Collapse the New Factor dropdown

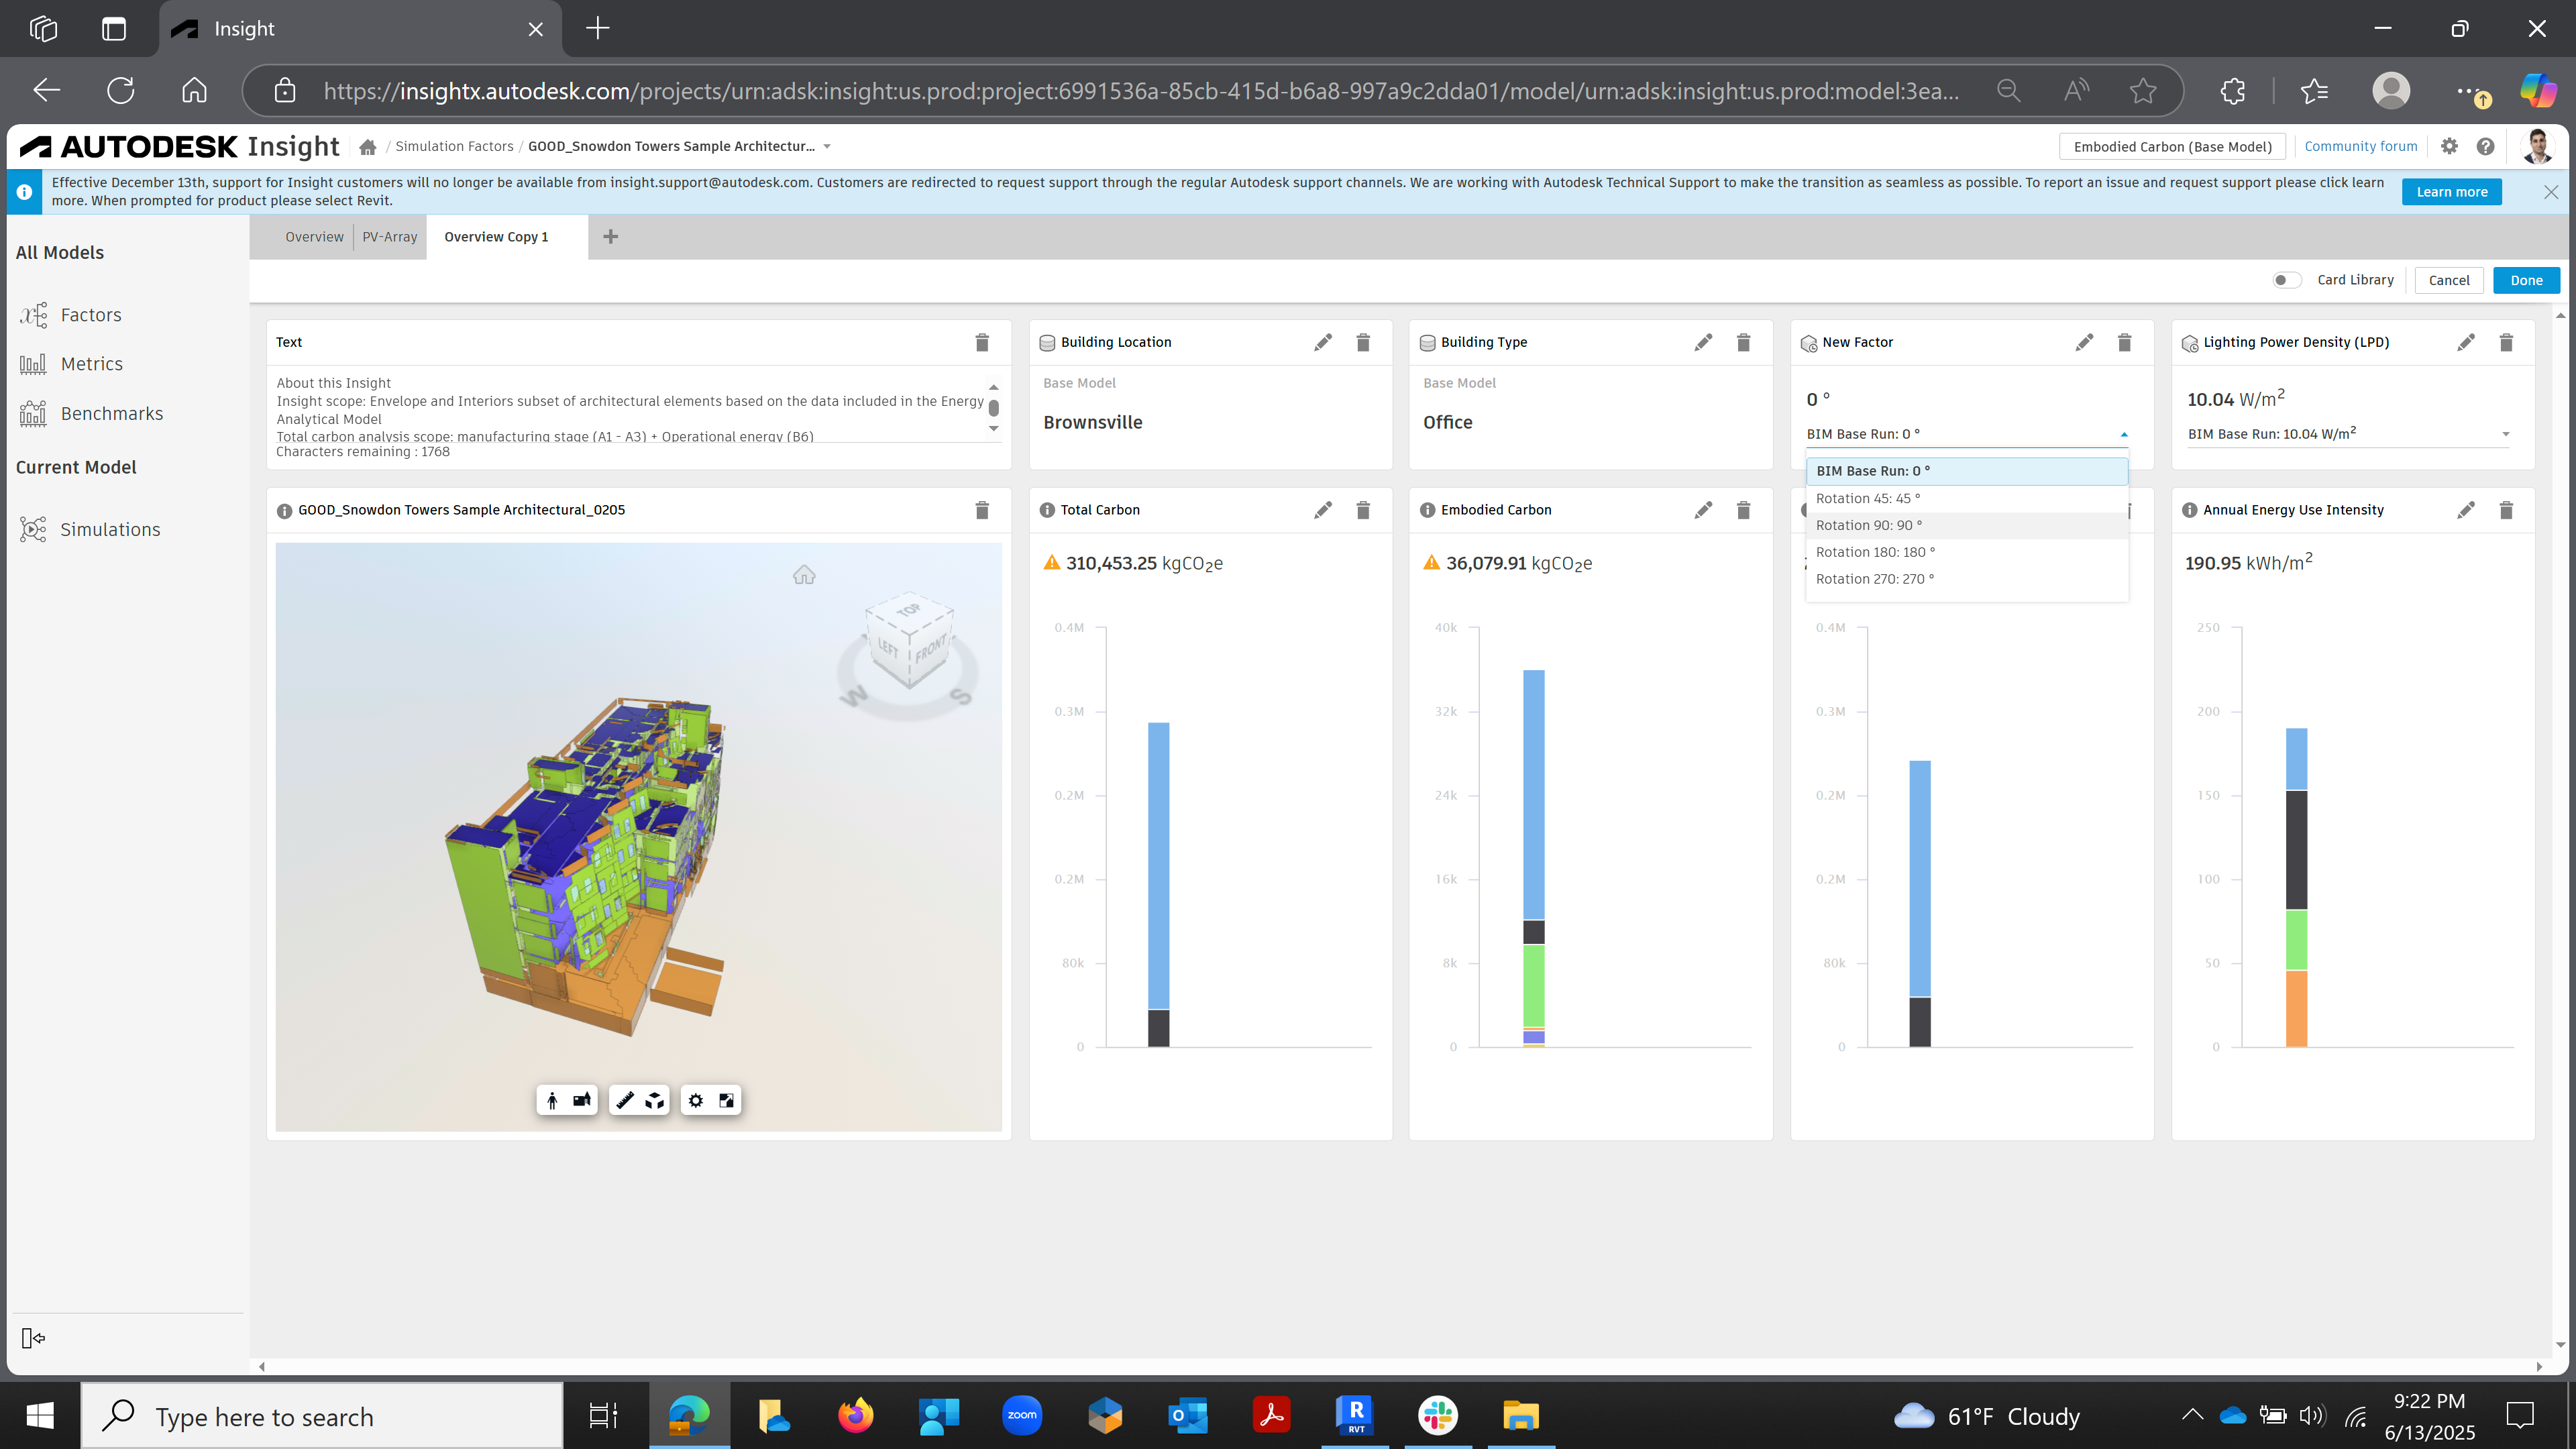[x=2124, y=434]
